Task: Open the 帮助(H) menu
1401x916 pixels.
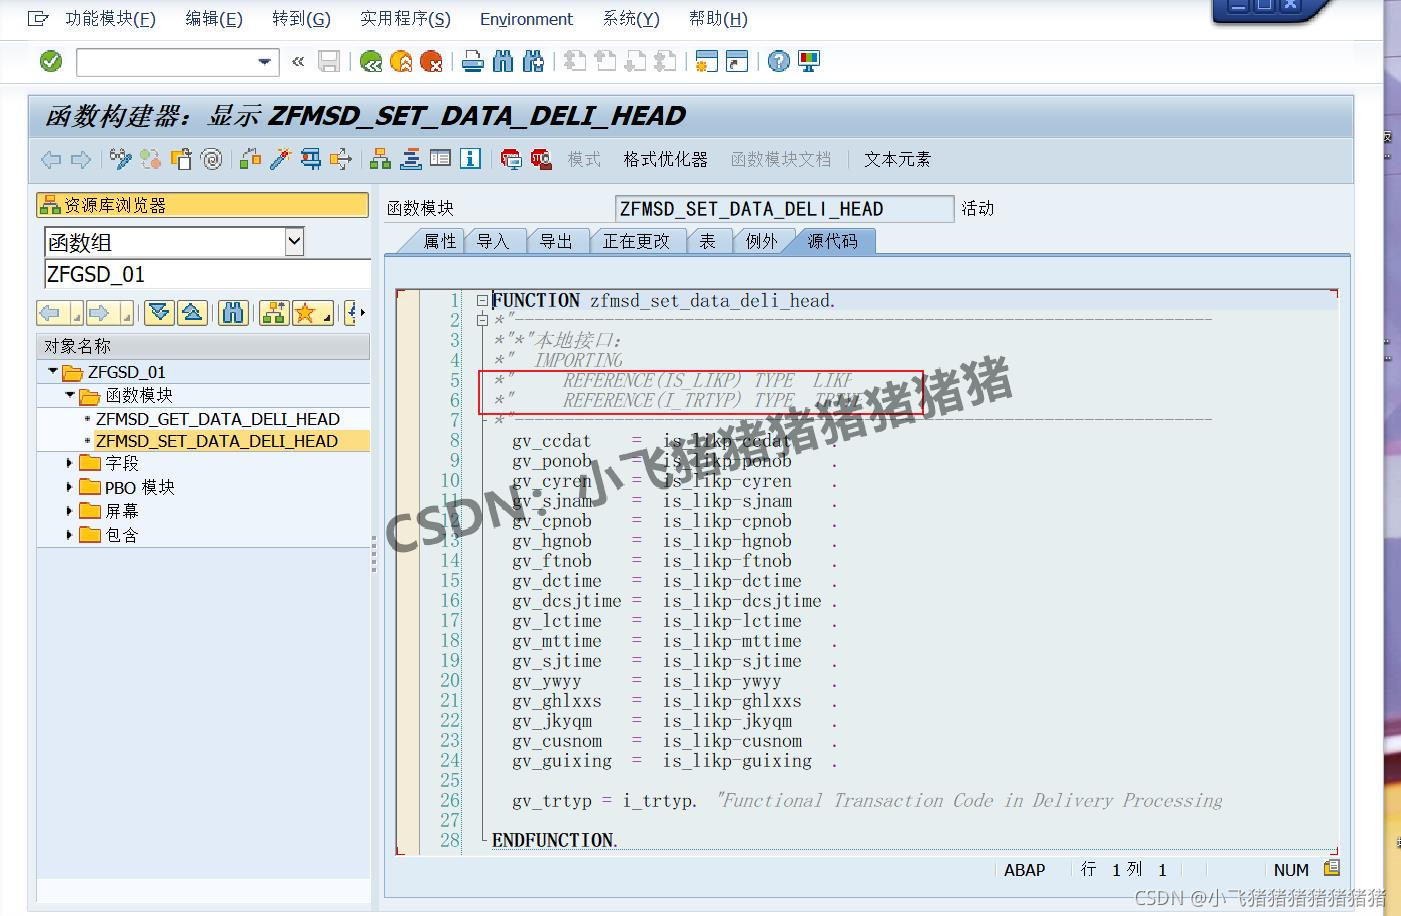Action: [x=718, y=19]
